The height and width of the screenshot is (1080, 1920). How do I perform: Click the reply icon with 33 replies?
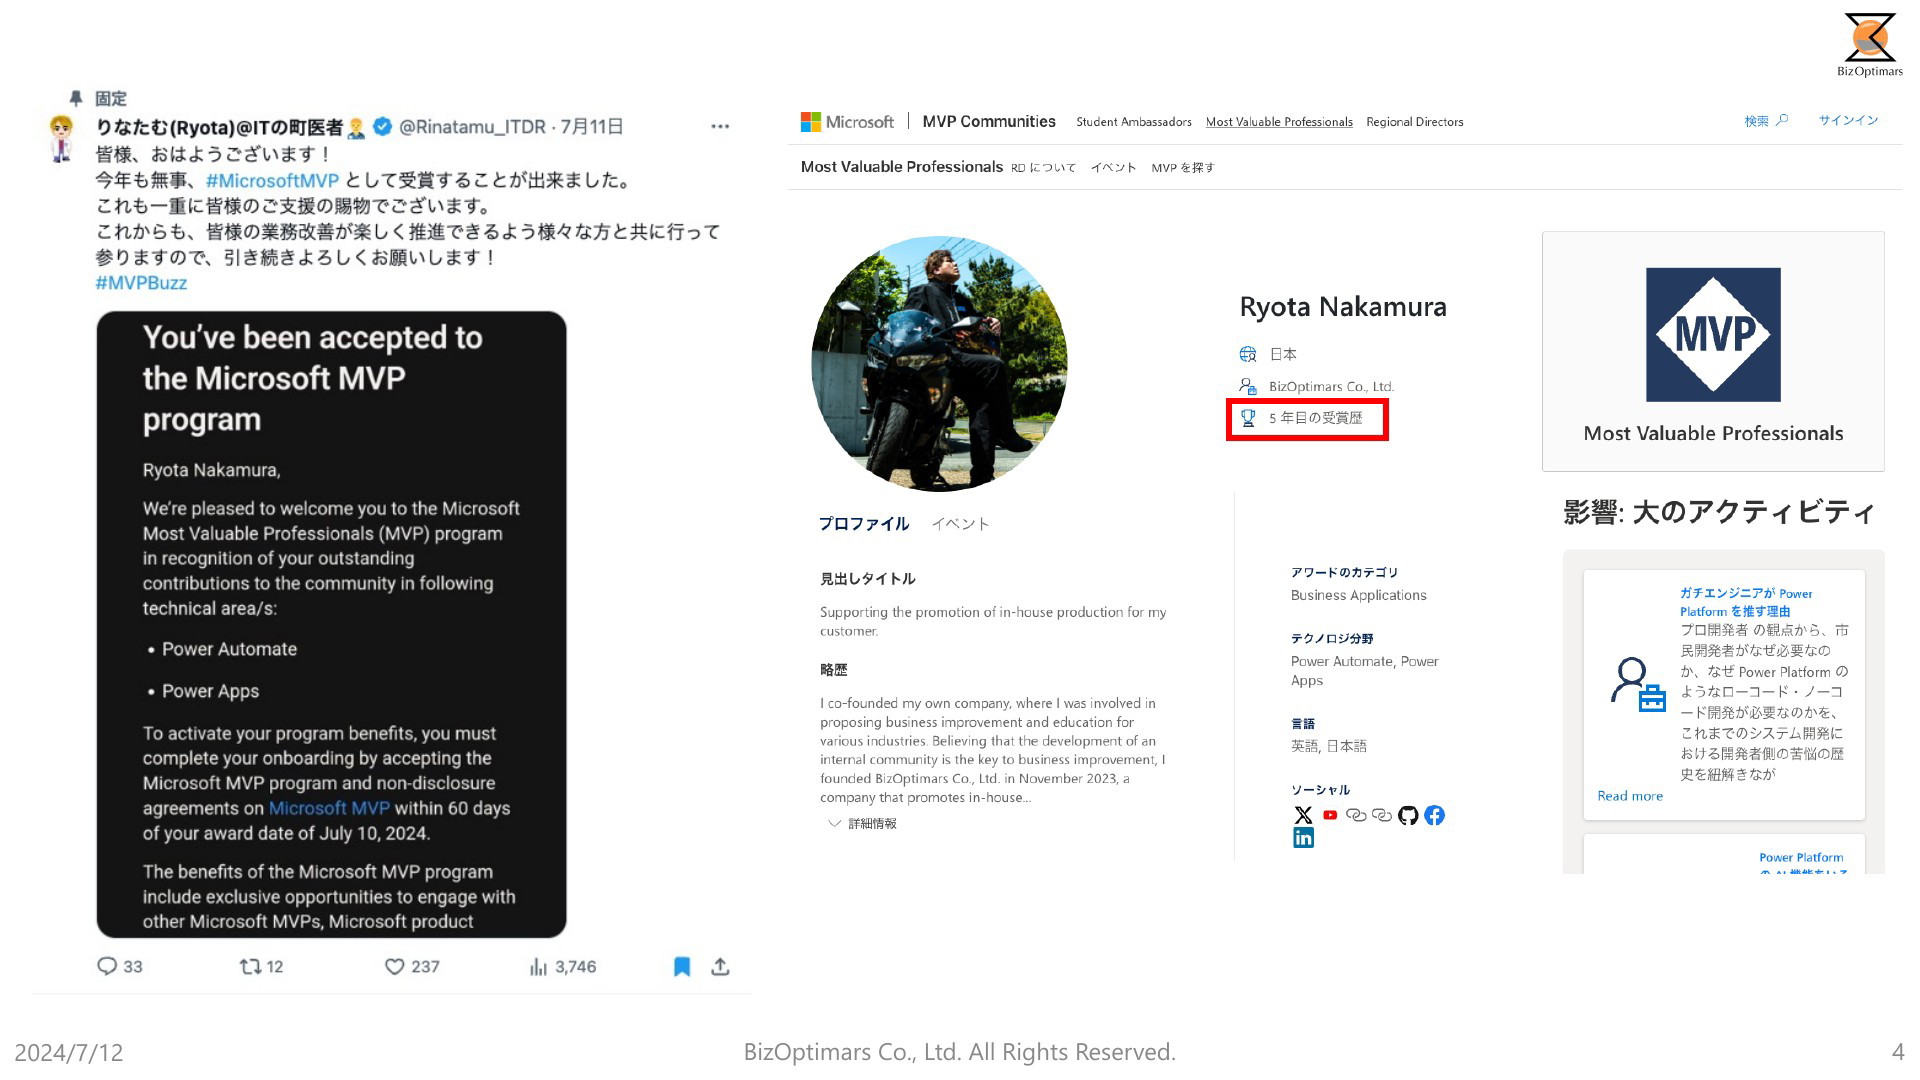pos(107,966)
